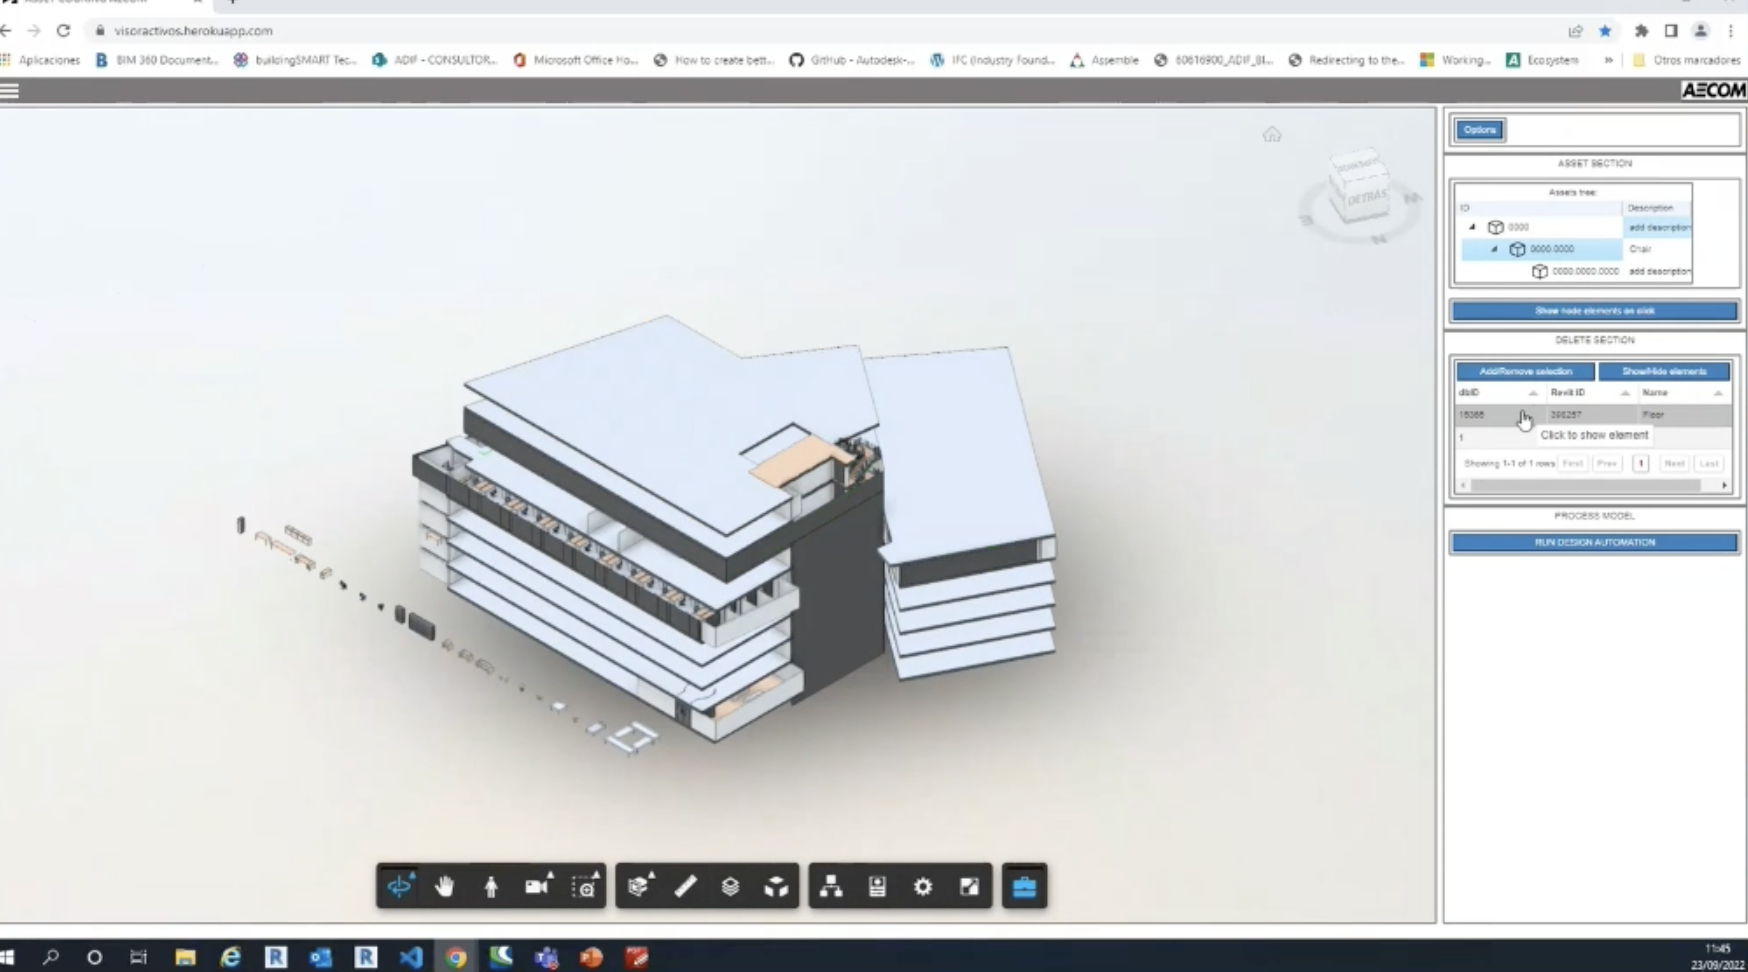The image size is (1748, 972).
Task: Toggle sort order on the dbID column
Action: coord(1534,393)
